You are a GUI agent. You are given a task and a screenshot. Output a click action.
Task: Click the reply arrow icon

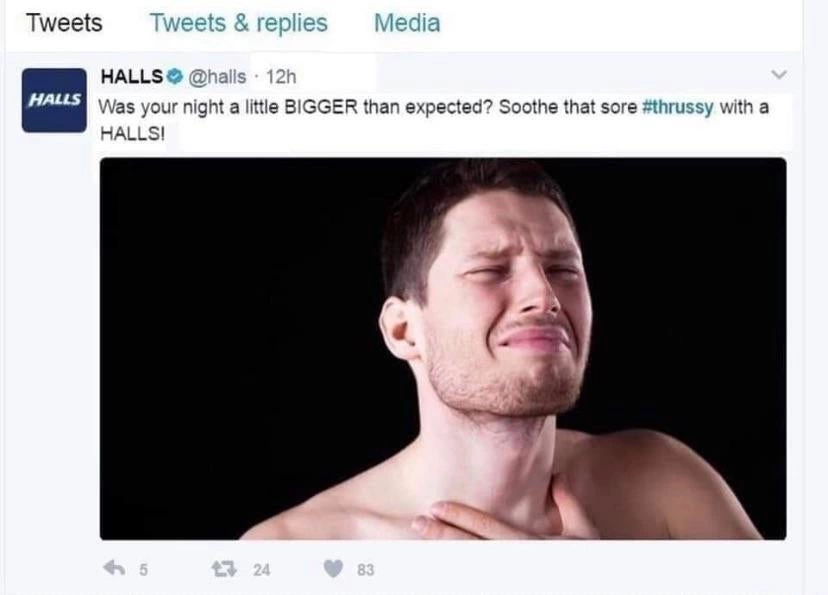coord(114,569)
